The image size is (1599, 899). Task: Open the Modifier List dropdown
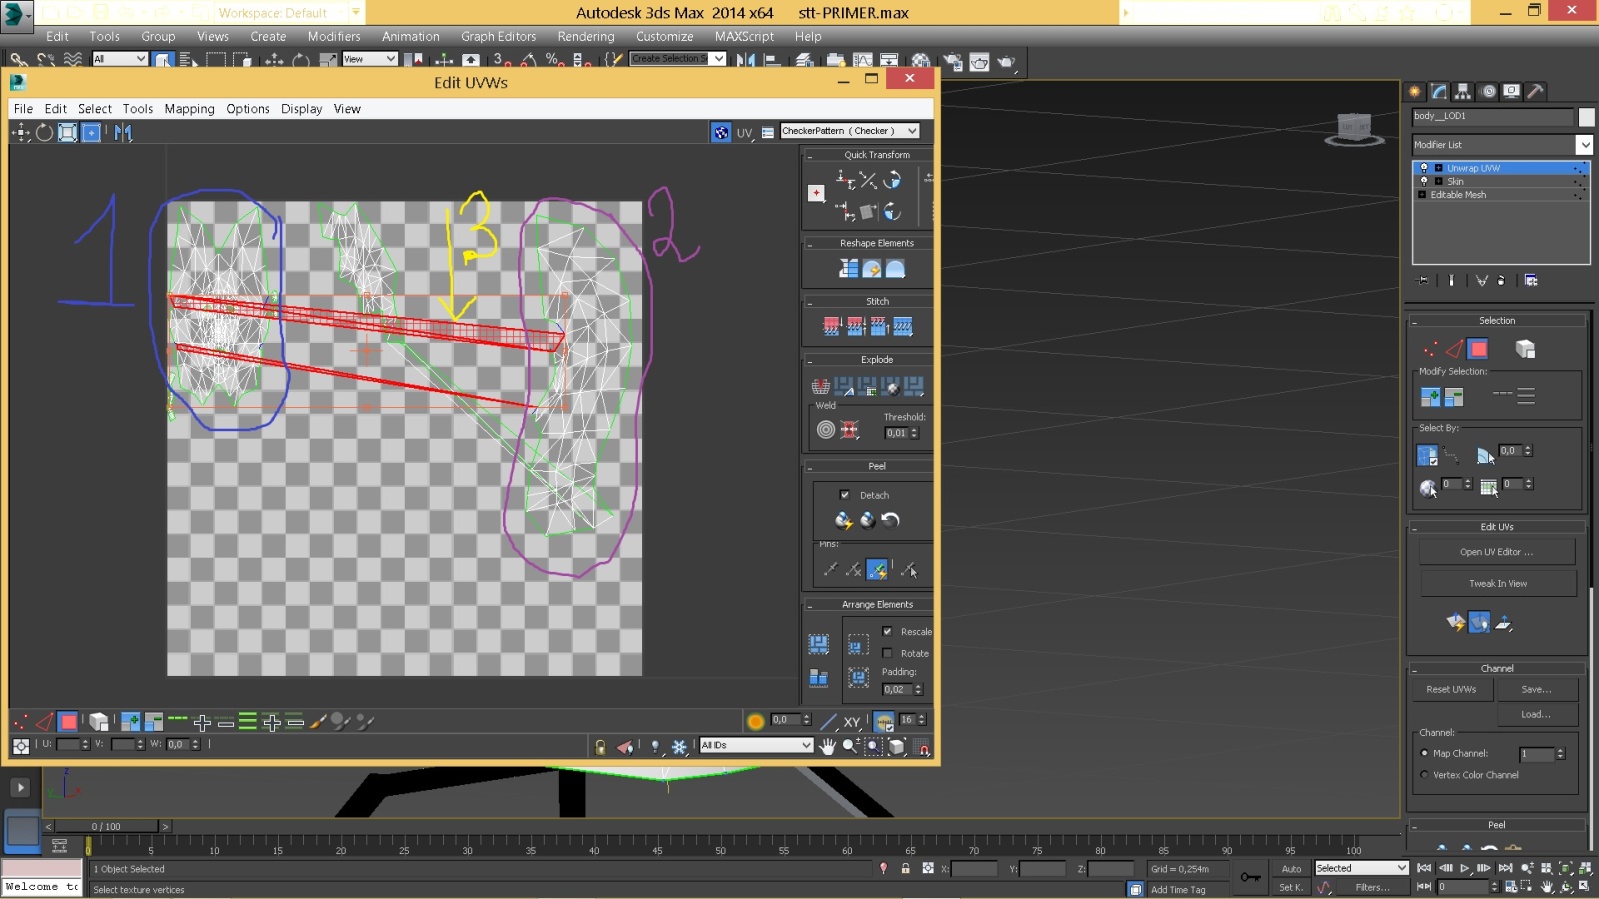tap(1501, 145)
